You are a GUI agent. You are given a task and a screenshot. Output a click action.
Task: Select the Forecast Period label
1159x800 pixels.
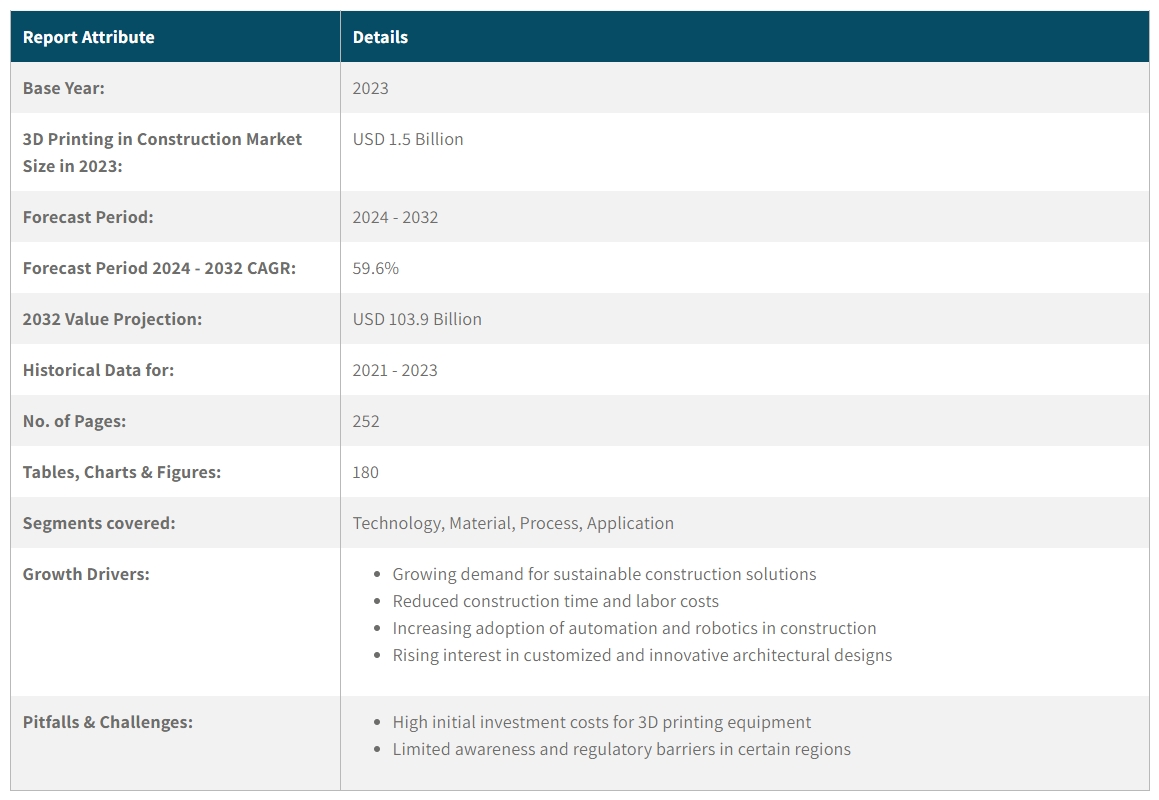click(88, 217)
